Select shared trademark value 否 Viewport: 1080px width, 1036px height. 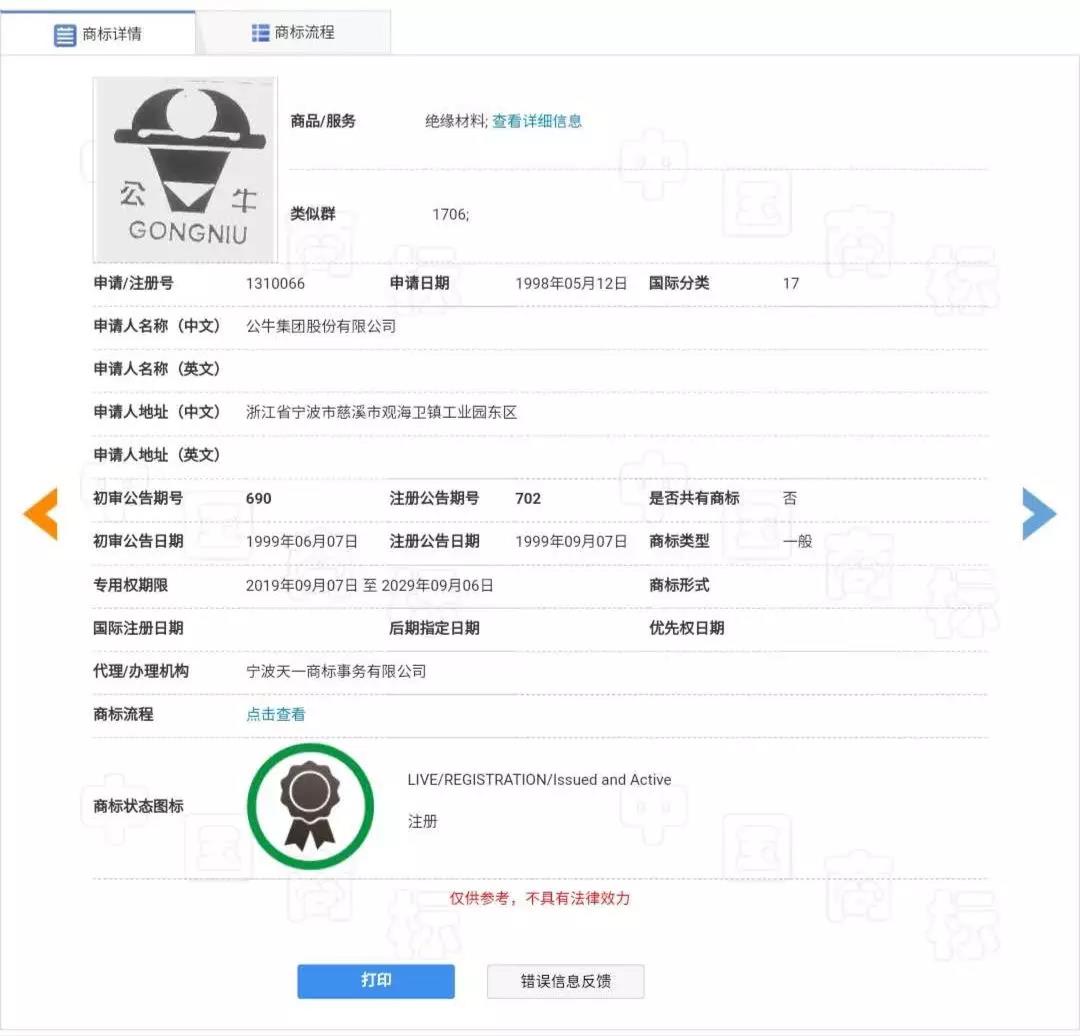coord(790,498)
